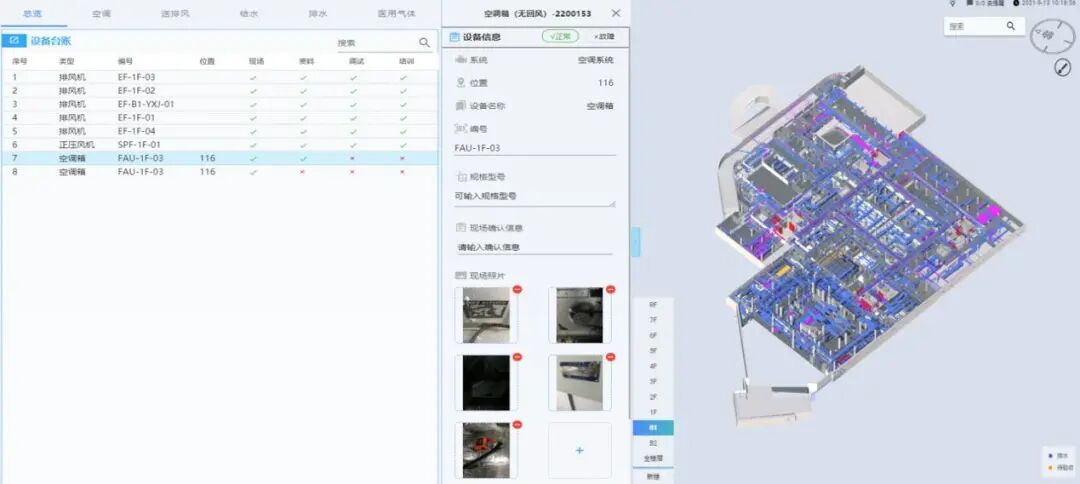Click the 设备信息 calendar icon

pos(455,37)
